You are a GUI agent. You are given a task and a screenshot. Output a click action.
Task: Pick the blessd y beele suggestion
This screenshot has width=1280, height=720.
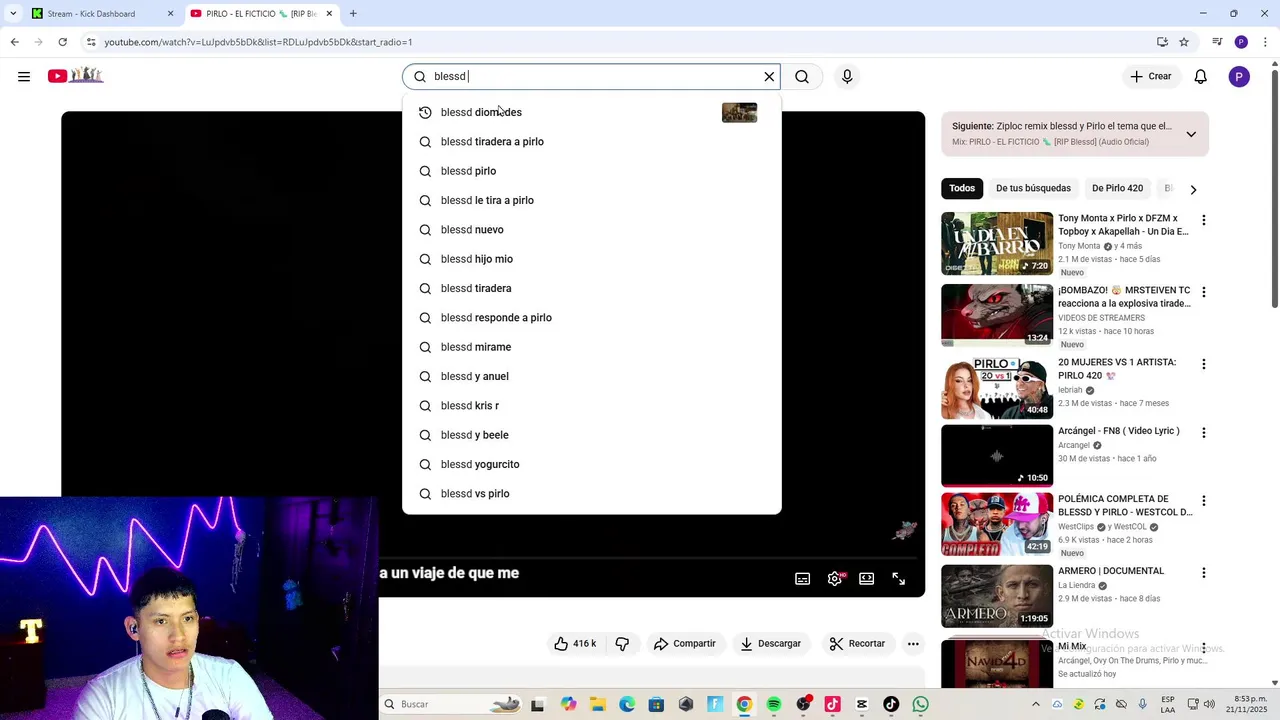click(591, 435)
